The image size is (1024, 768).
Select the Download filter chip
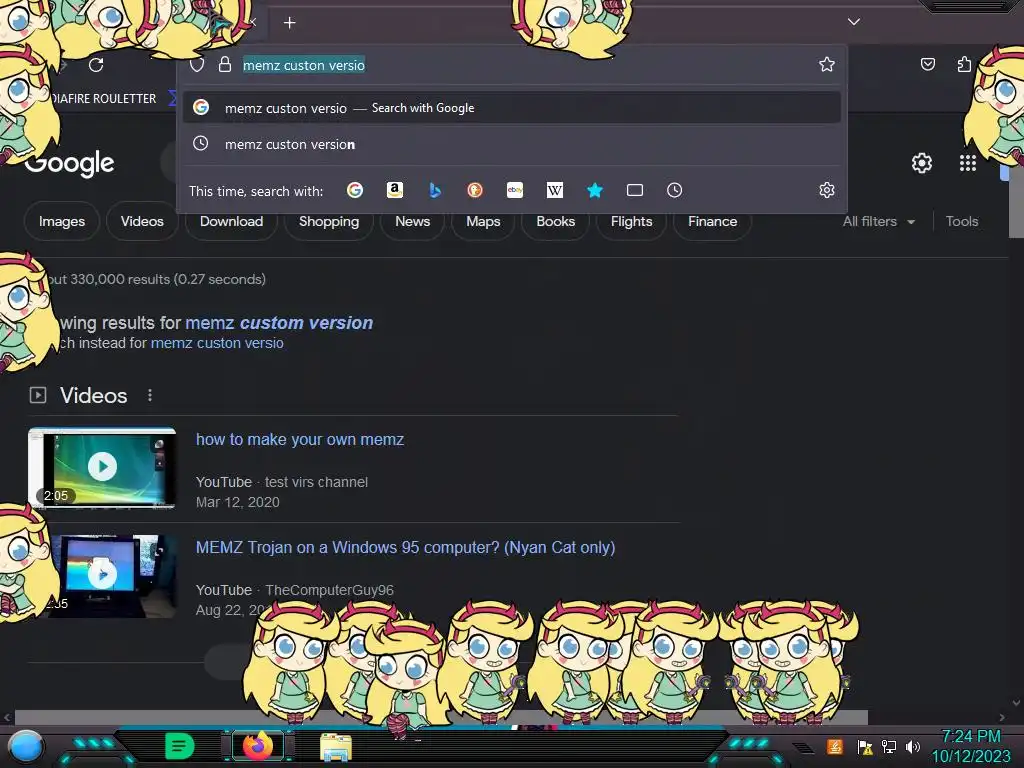[x=231, y=221]
